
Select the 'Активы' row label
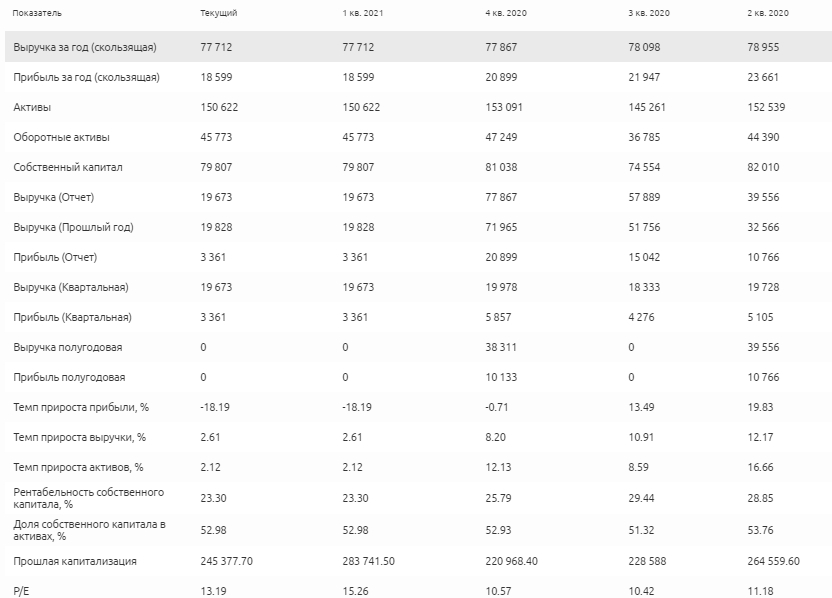click(32, 107)
